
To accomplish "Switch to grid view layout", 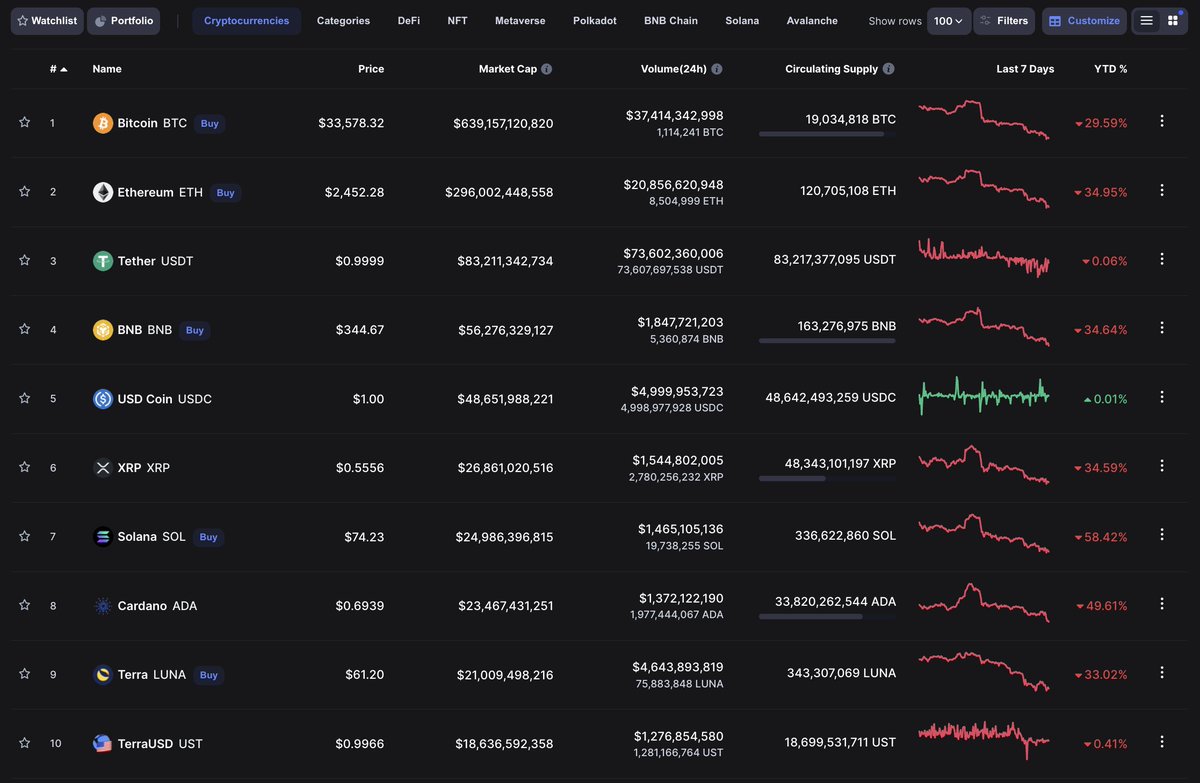I will (1172, 20).
